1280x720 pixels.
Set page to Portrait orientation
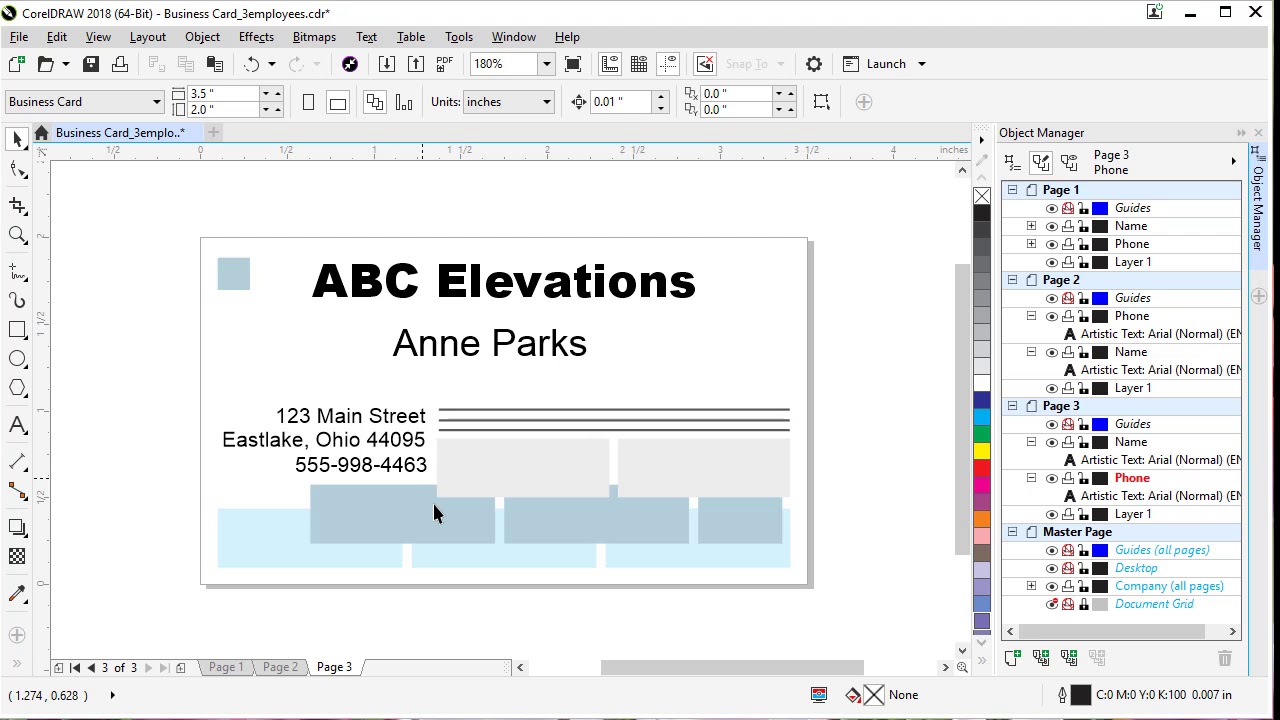[x=309, y=102]
